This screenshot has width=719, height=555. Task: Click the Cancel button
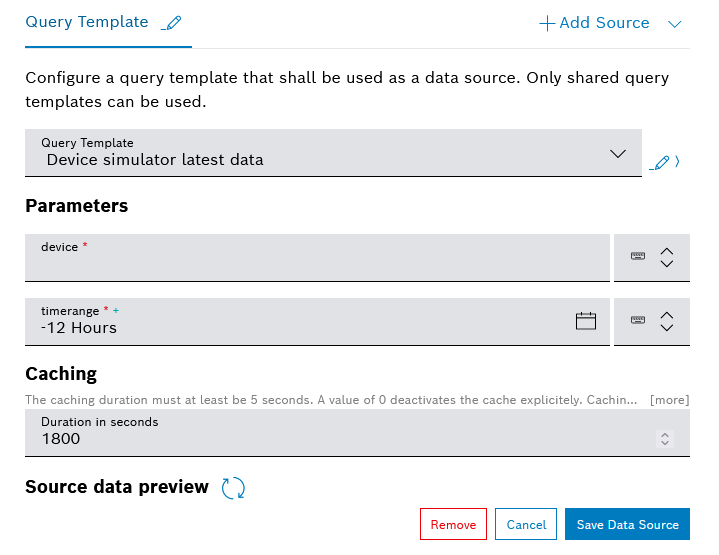click(x=526, y=525)
